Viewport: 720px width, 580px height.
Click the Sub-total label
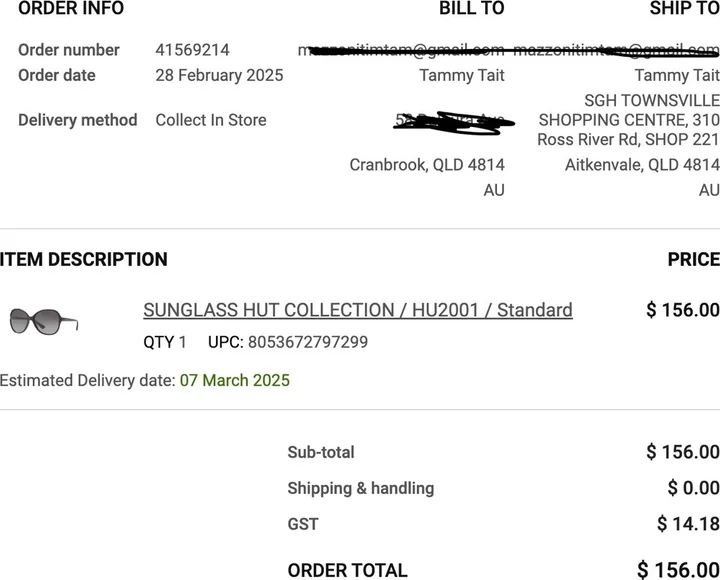click(x=321, y=452)
